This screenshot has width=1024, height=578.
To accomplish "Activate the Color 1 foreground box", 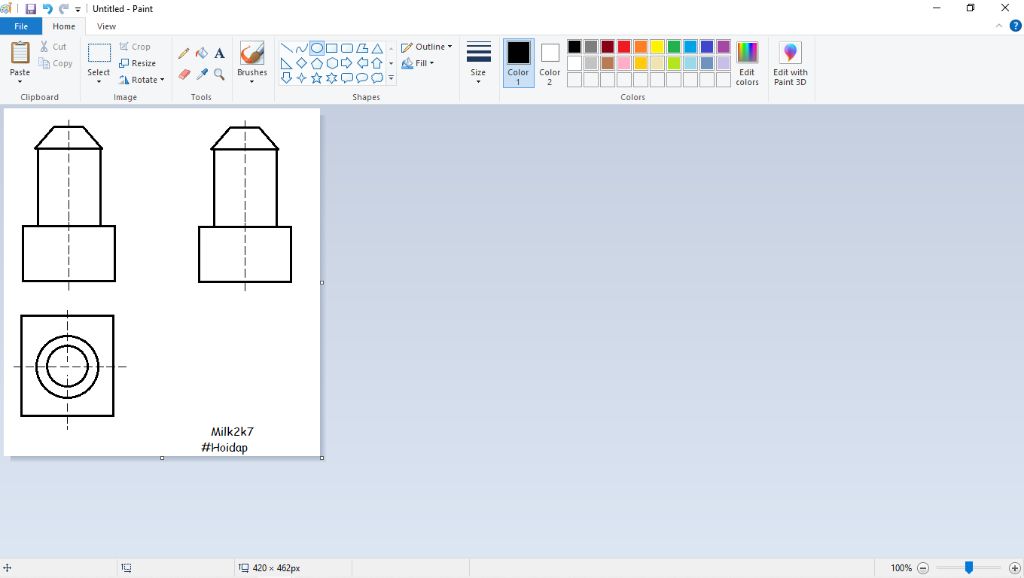I will point(519,63).
